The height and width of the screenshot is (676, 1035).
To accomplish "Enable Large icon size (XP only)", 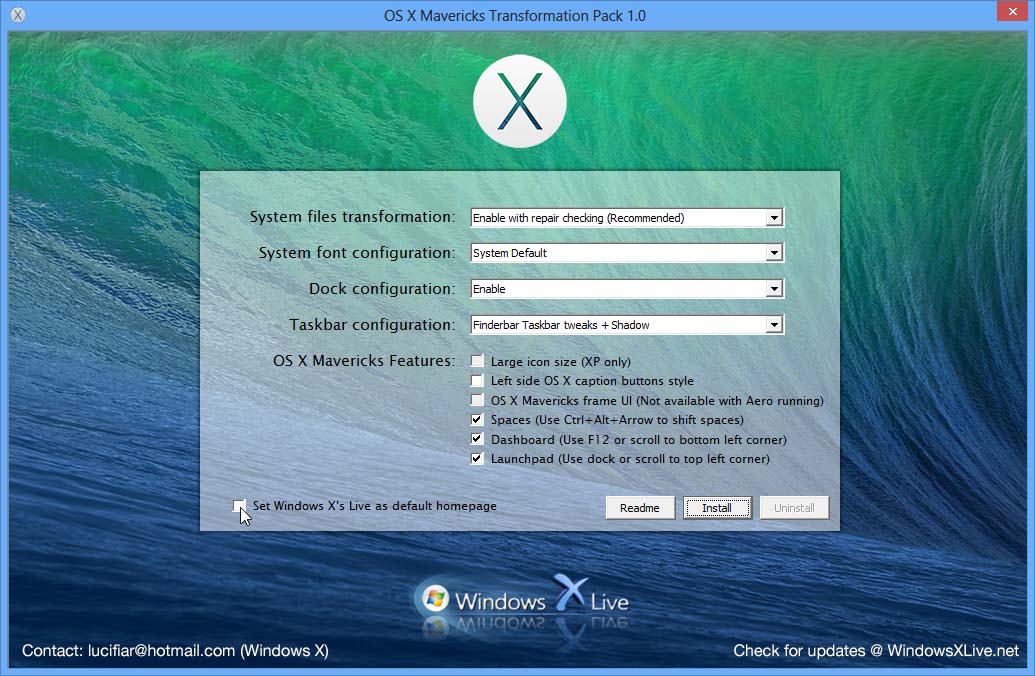I will pos(477,361).
